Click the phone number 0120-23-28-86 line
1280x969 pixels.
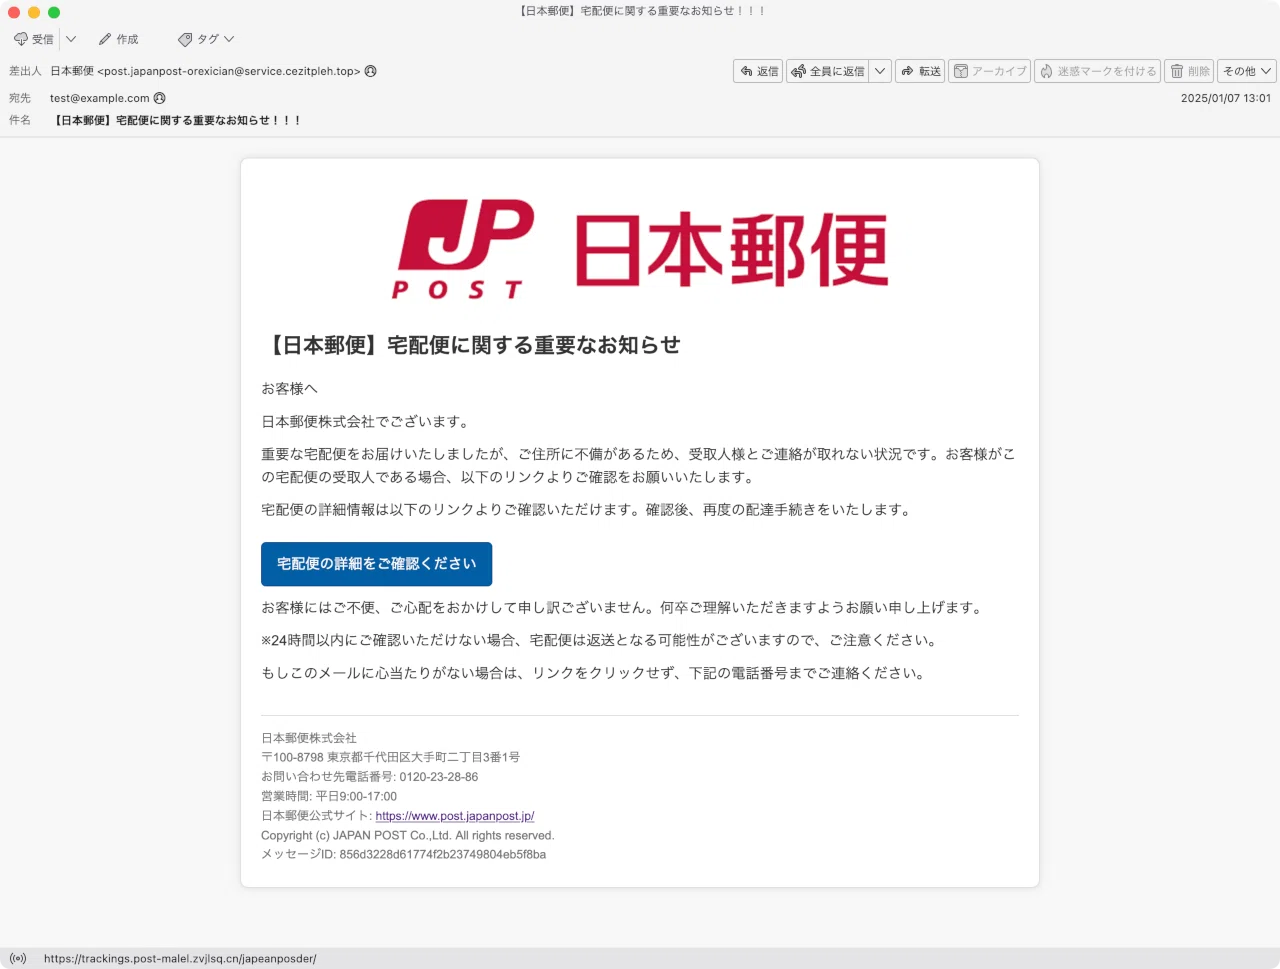click(370, 777)
